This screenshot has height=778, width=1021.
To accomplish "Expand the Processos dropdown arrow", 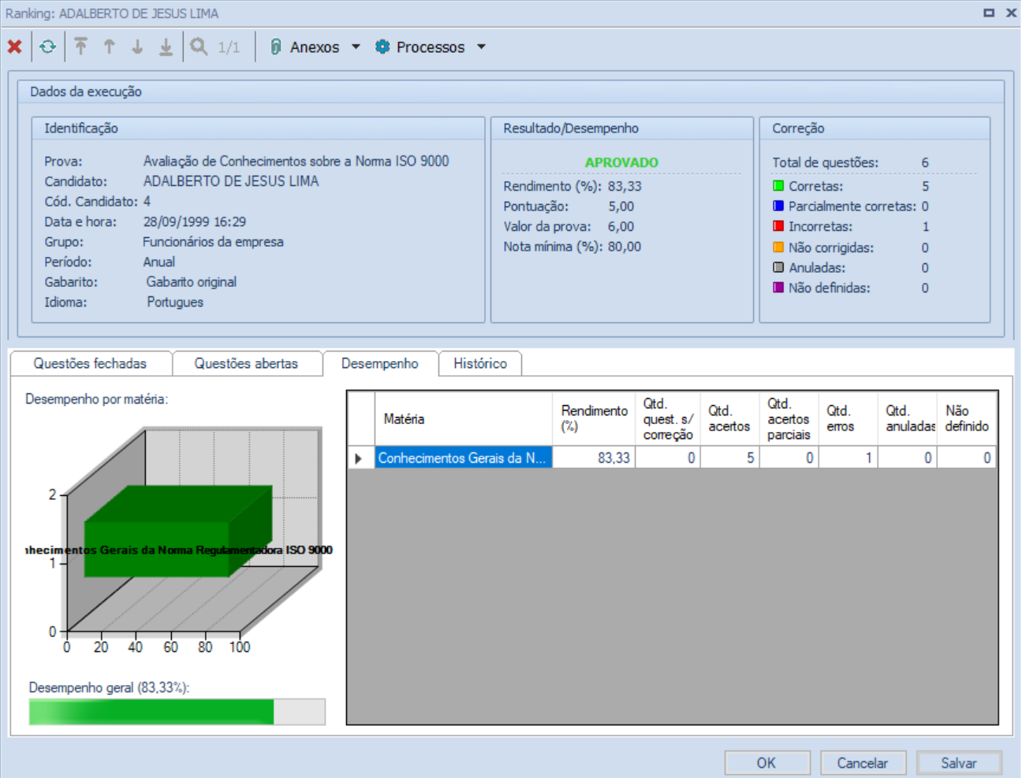I will 481,47.
